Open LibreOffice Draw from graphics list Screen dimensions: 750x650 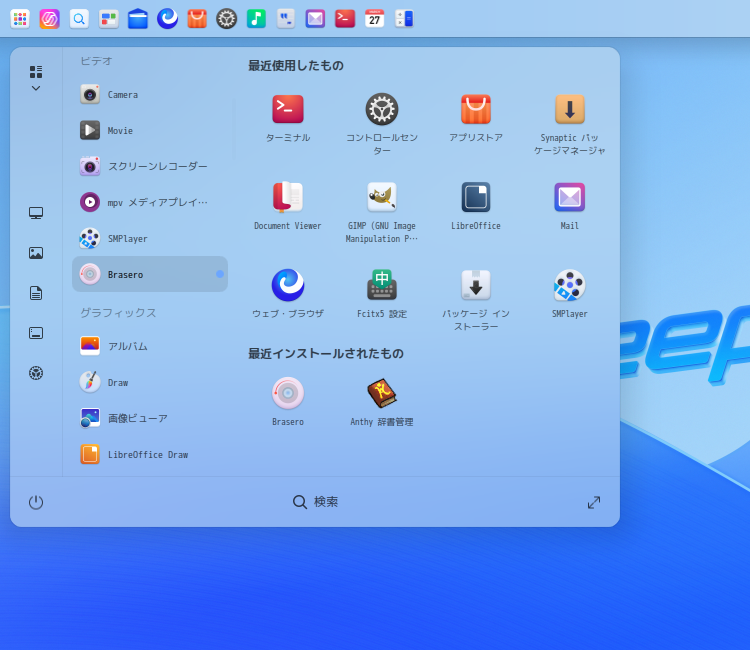[x=150, y=454]
